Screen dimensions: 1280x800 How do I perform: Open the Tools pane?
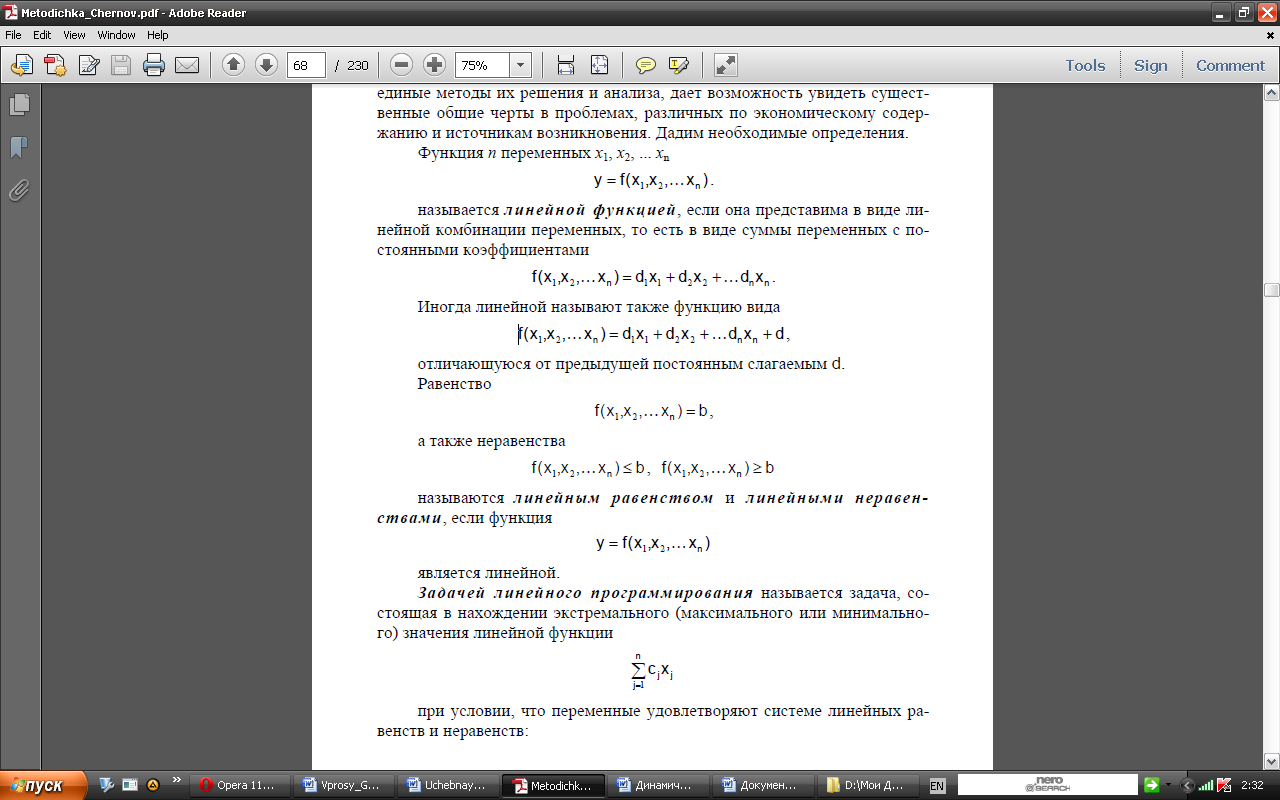coord(1085,65)
